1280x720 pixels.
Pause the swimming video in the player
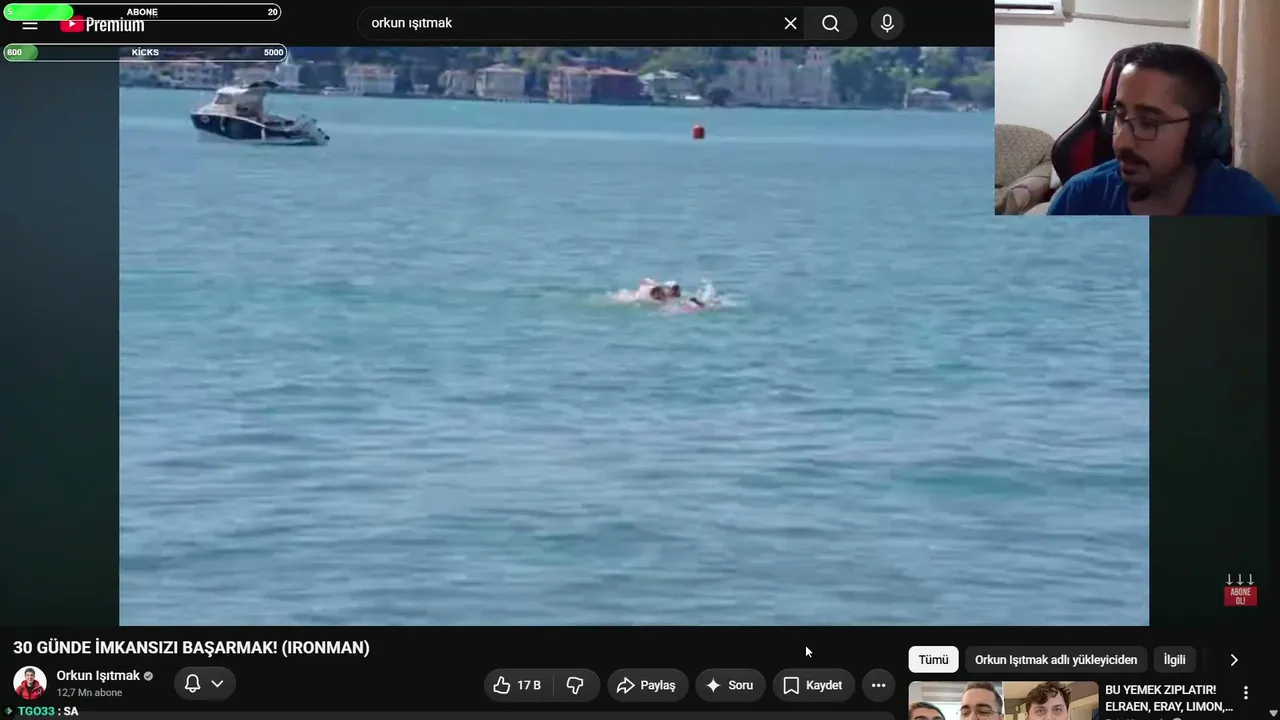tap(634, 336)
